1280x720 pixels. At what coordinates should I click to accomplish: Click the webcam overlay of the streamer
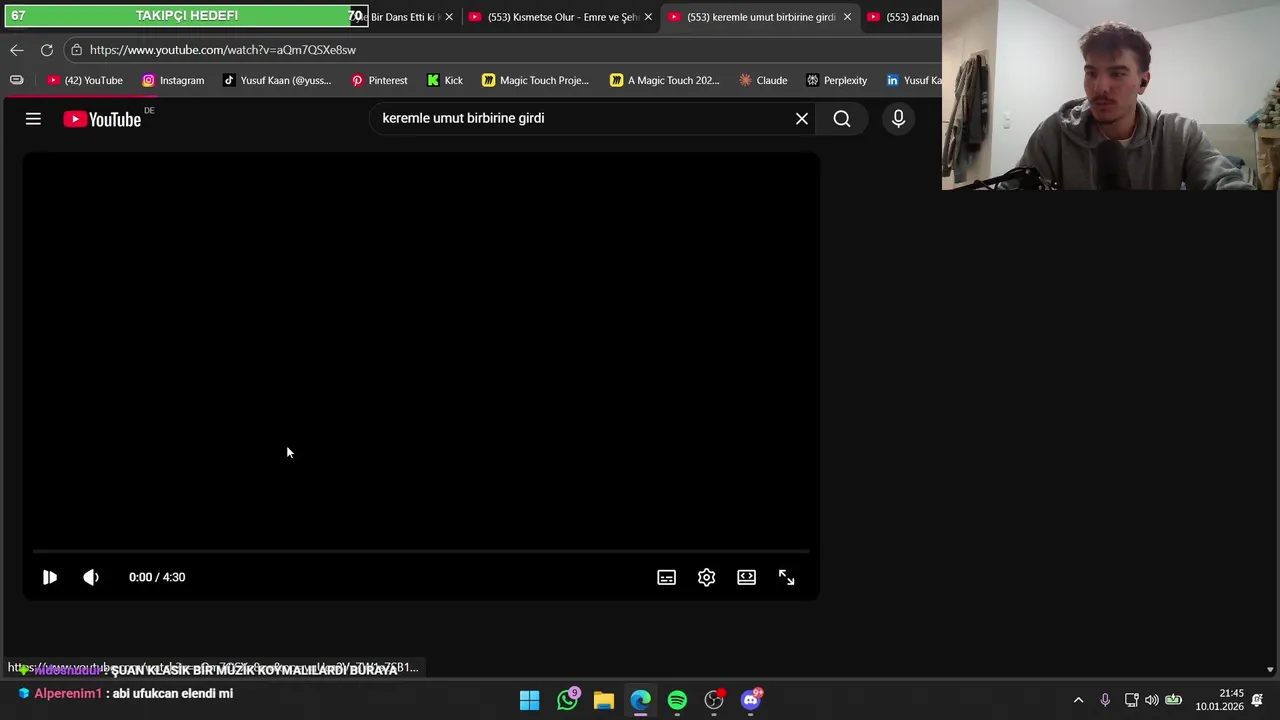pyautogui.click(x=1110, y=95)
